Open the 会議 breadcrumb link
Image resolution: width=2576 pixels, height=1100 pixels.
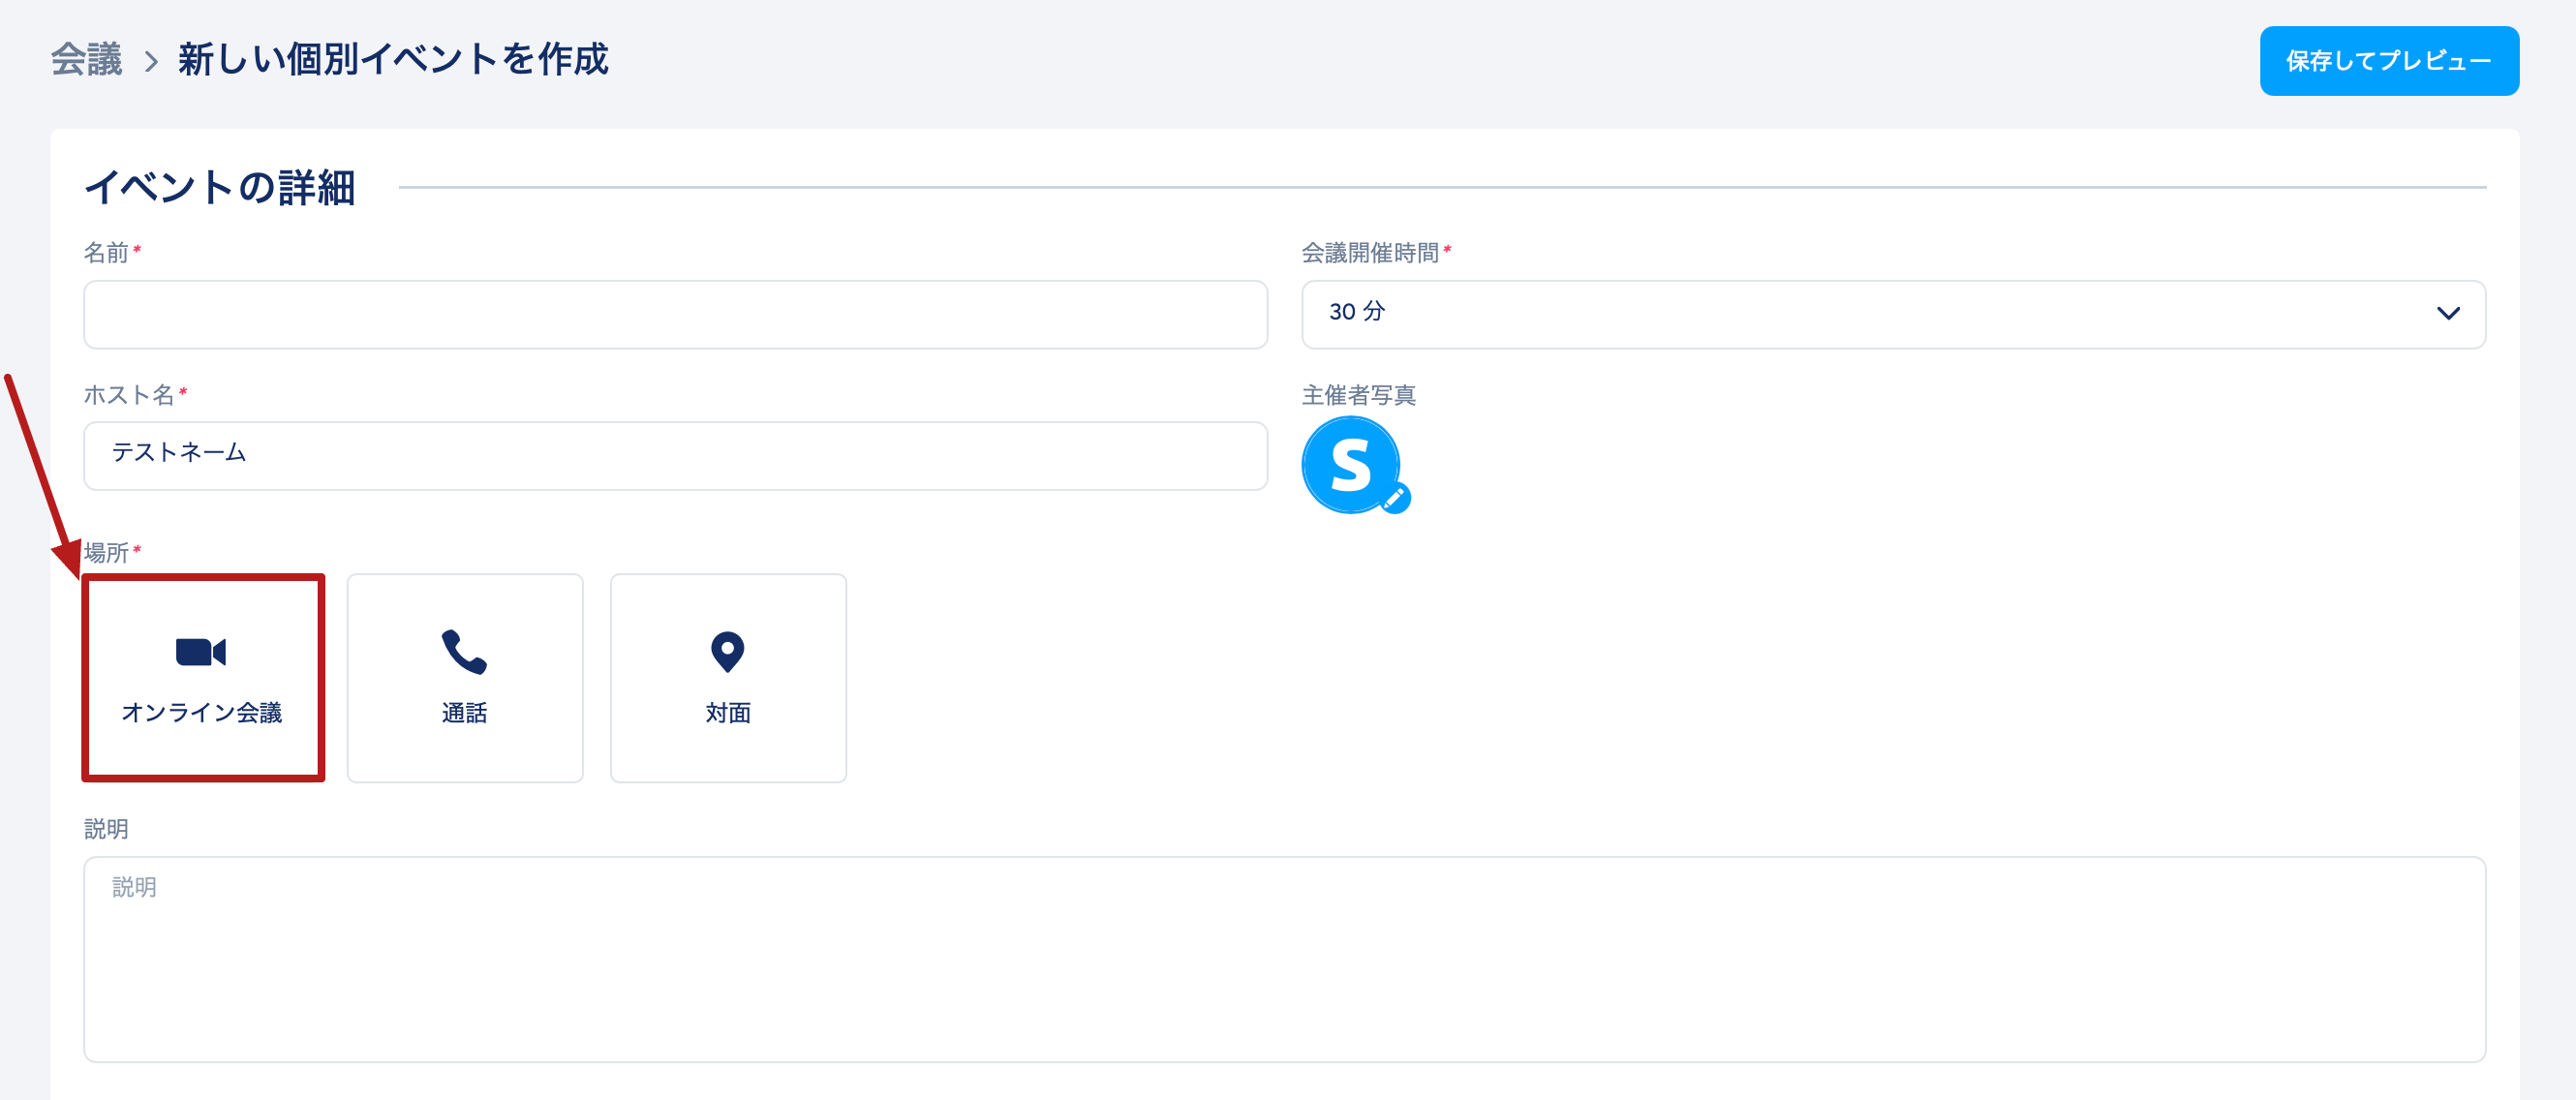86,60
